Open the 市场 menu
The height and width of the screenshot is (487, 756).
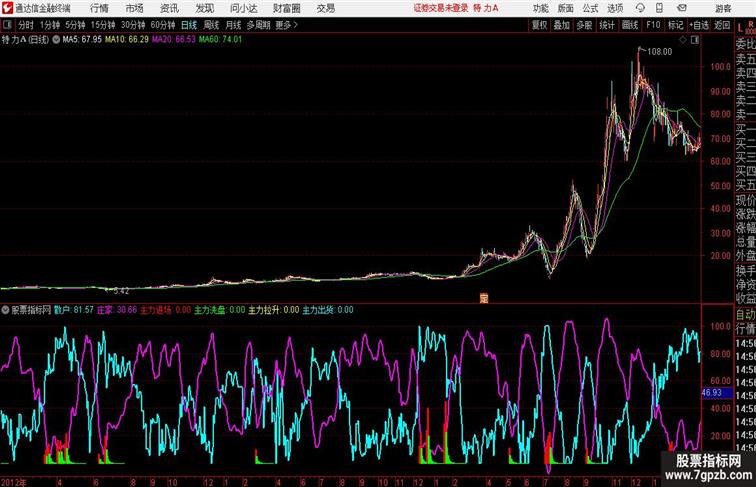[135, 8]
